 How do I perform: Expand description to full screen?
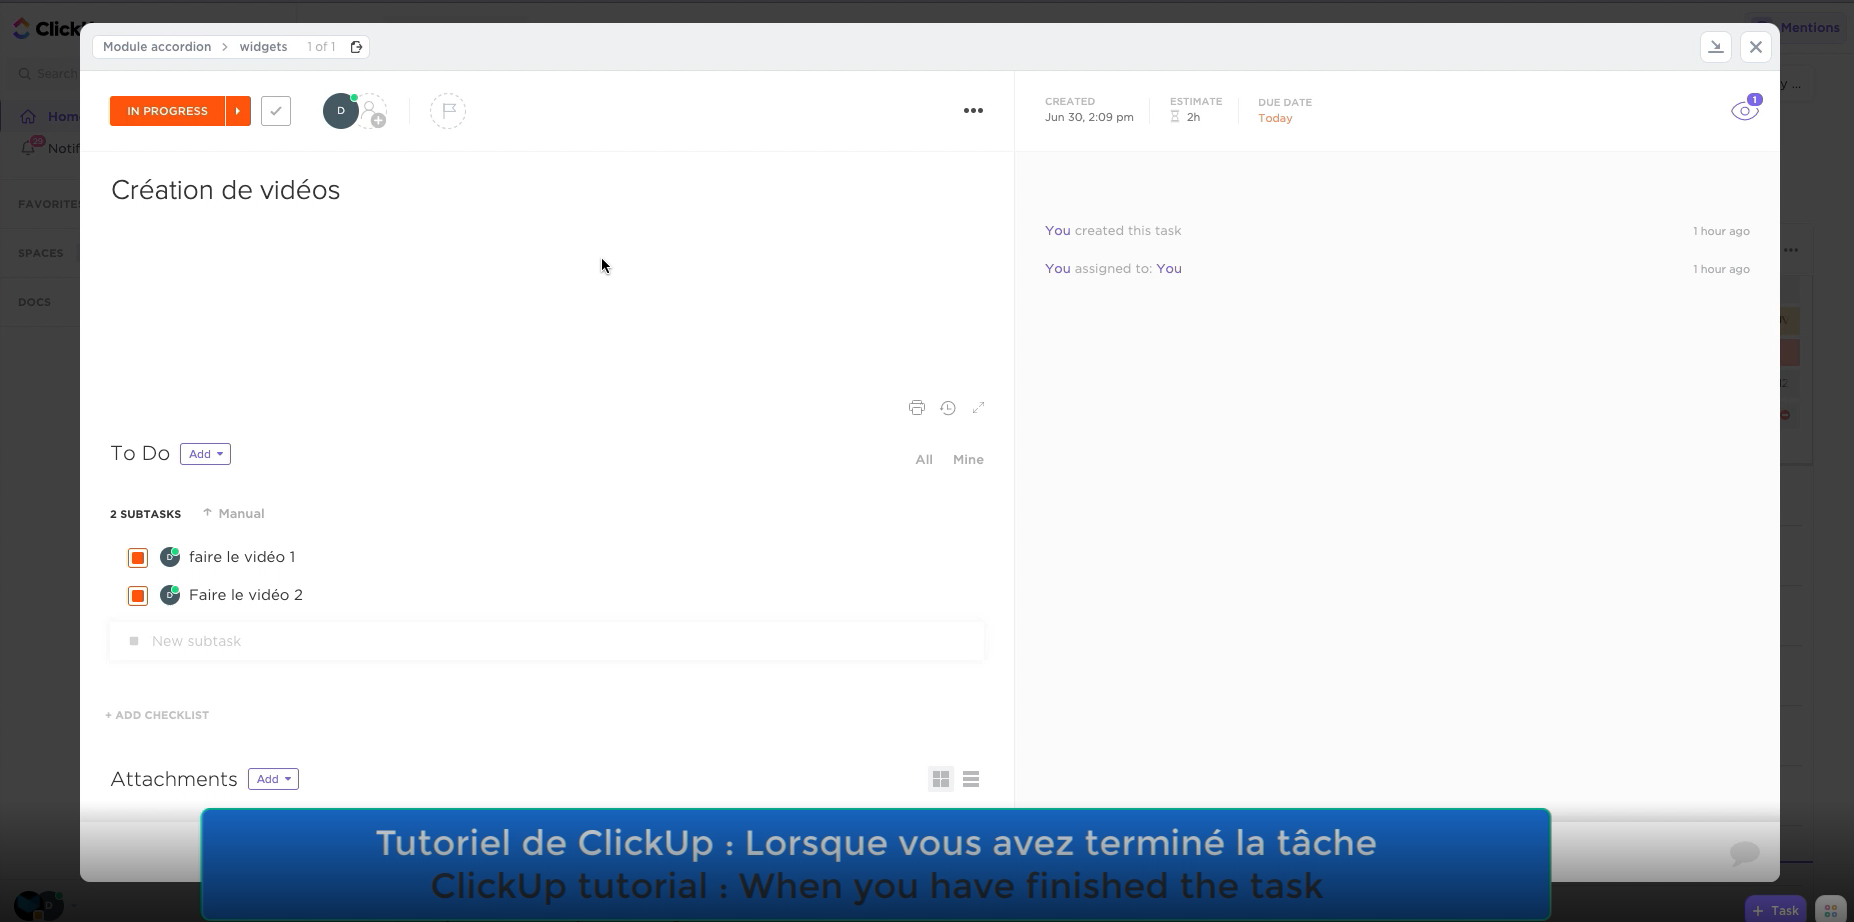tap(979, 408)
